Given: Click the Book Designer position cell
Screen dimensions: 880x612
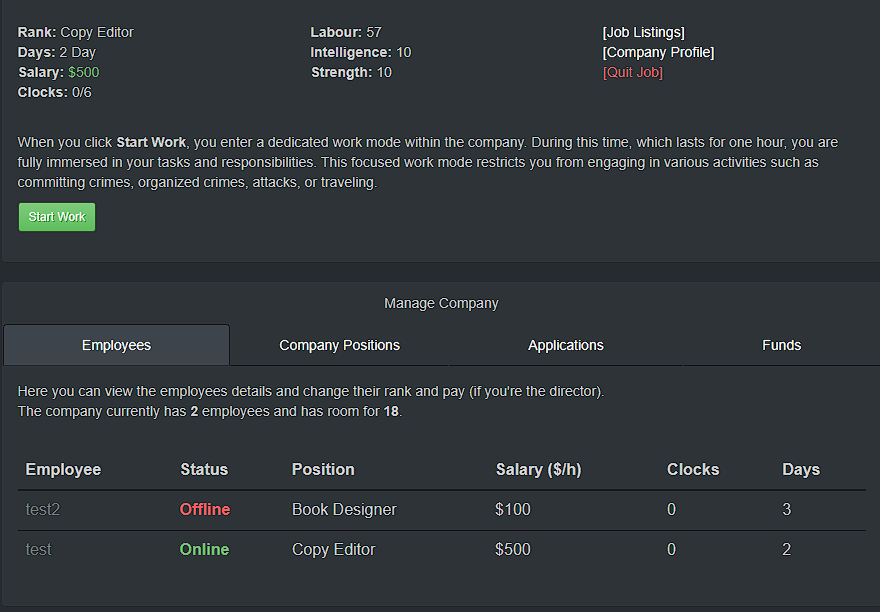Looking at the screenshot, I should click(x=344, y=509).
